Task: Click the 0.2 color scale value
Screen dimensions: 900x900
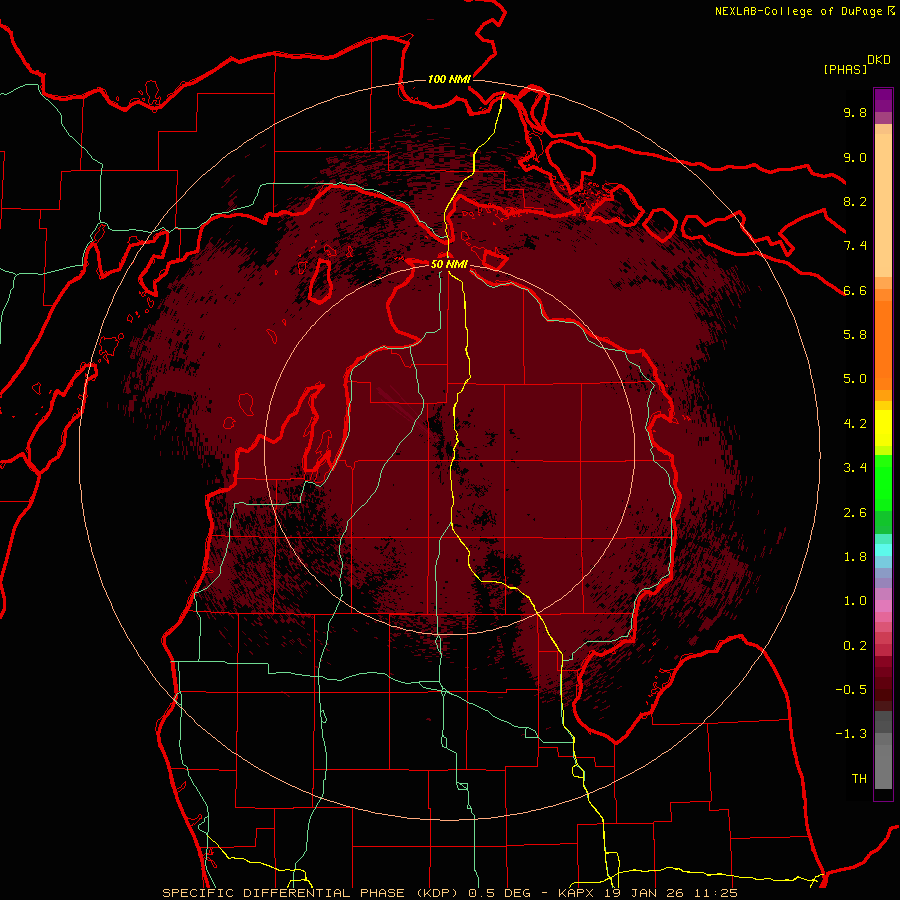Action: [855, 646]
